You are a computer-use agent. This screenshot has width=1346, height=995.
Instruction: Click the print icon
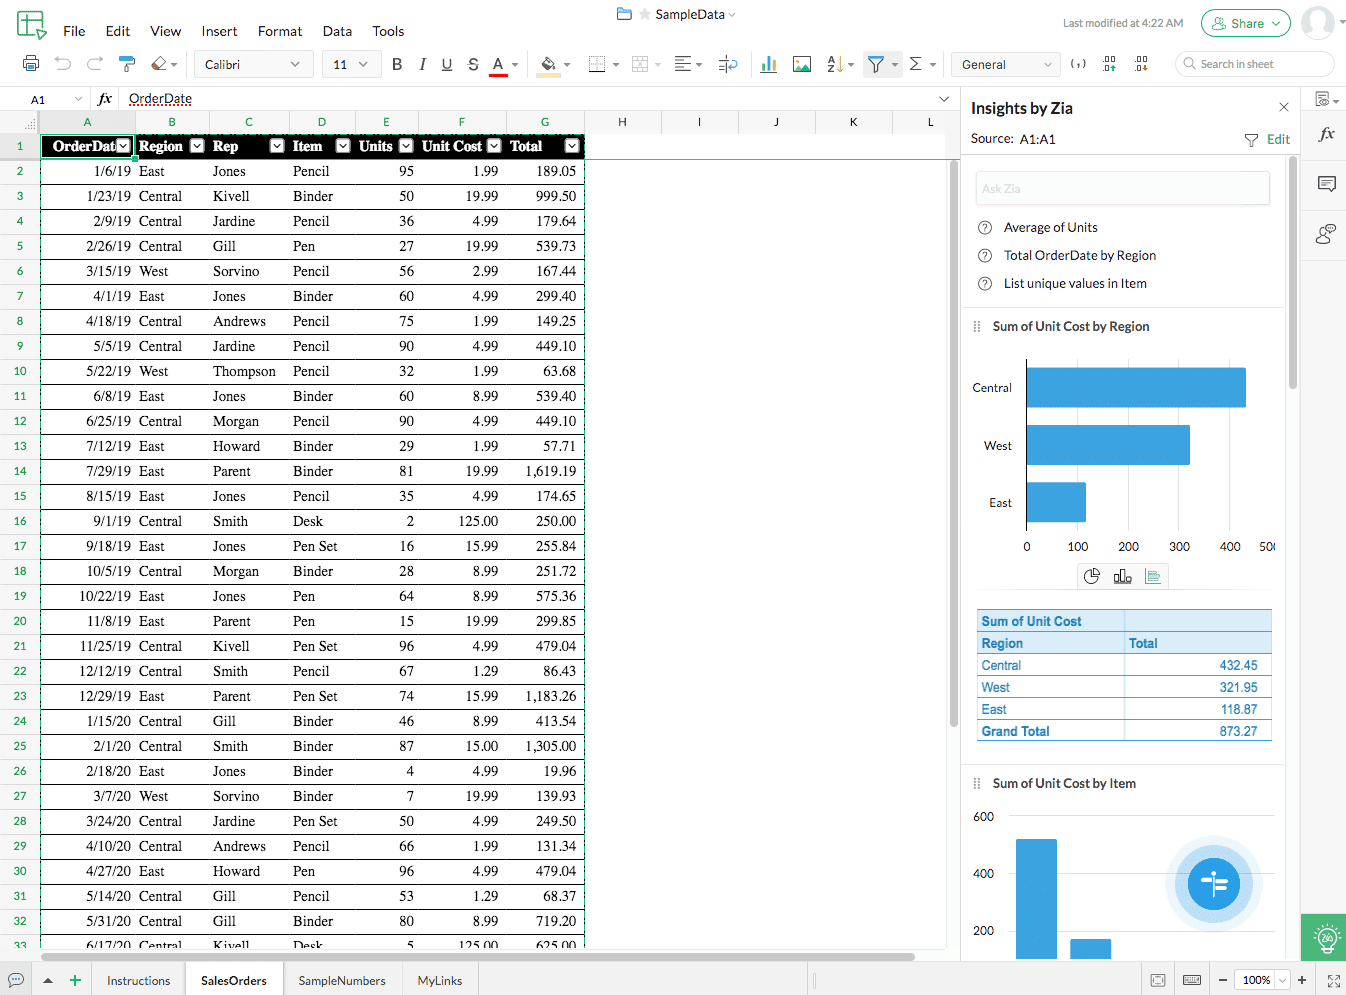pyautogui.click(x=31, y=64)
